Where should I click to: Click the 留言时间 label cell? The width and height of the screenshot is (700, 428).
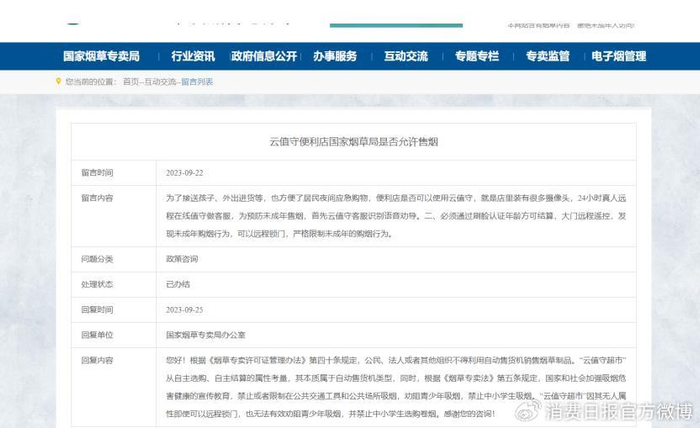(114, 173)
